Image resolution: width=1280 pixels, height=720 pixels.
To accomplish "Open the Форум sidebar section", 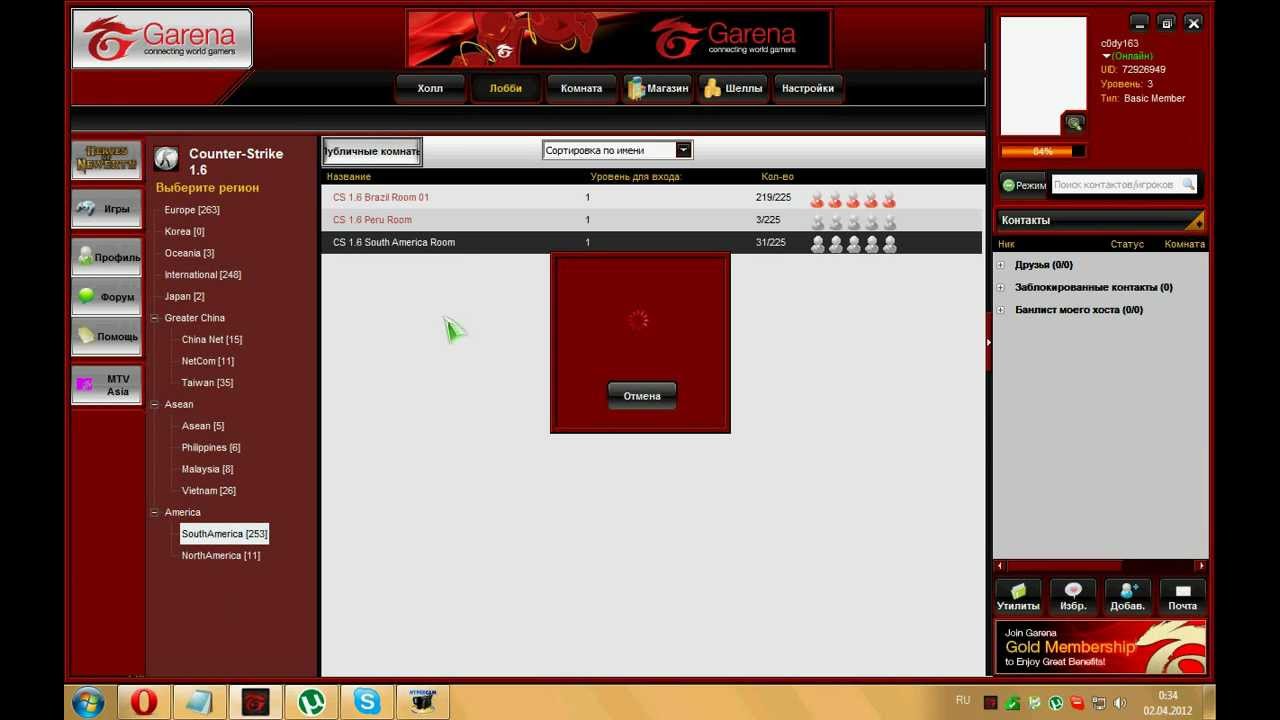I will (106, 297).
